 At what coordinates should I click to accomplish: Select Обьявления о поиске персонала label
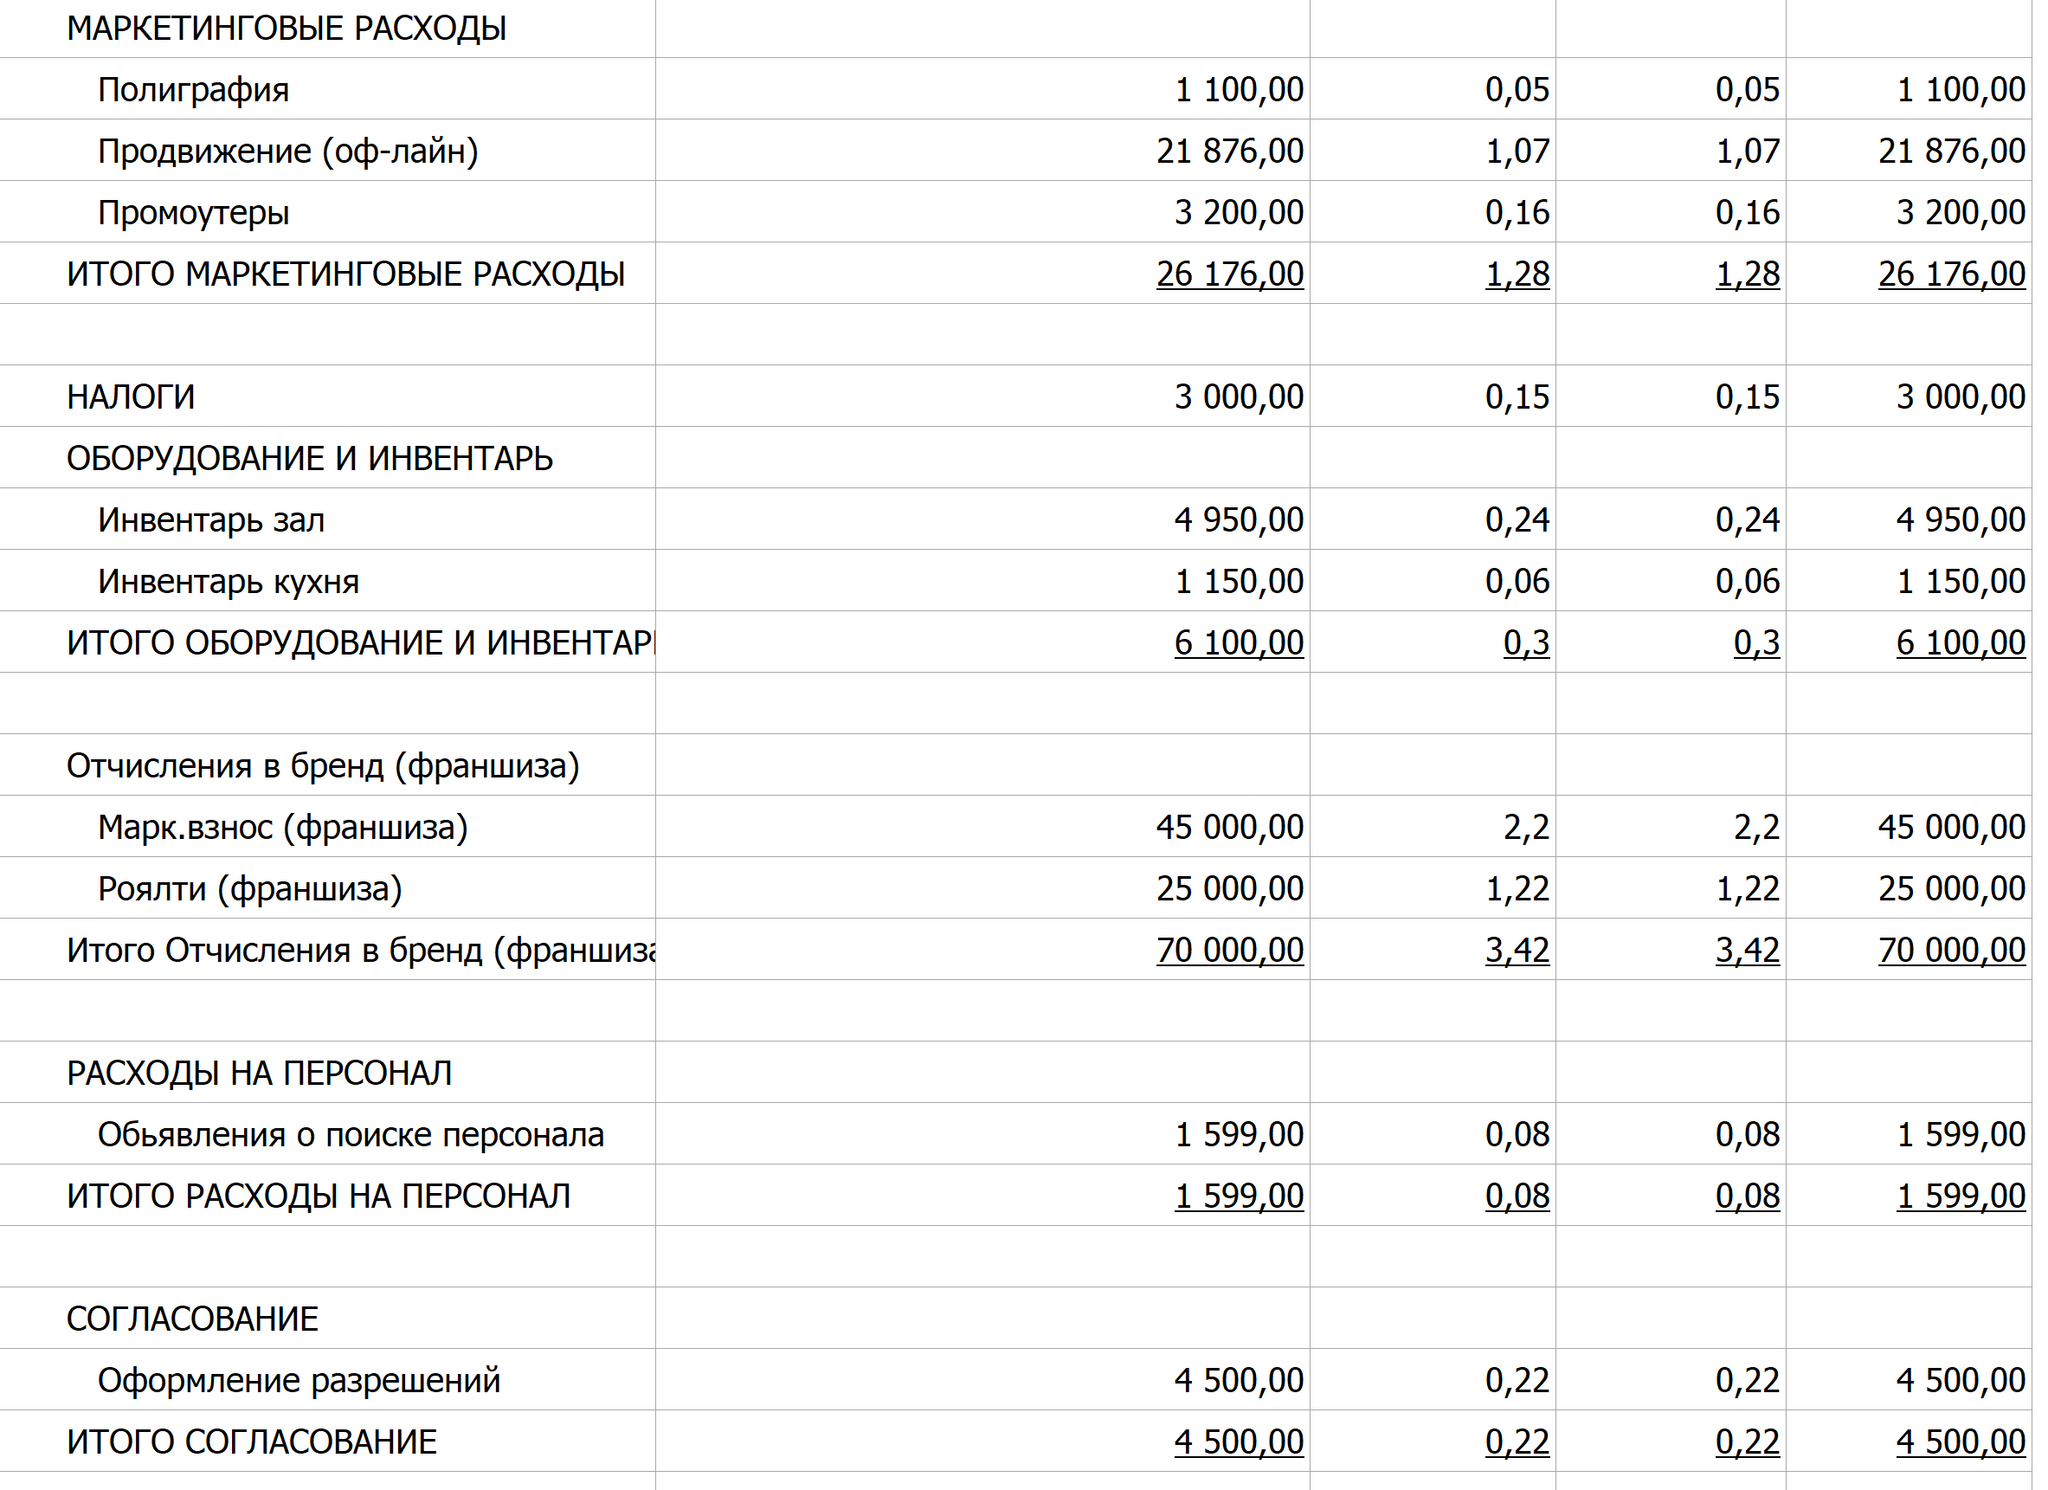click(x=350, y=1135)
